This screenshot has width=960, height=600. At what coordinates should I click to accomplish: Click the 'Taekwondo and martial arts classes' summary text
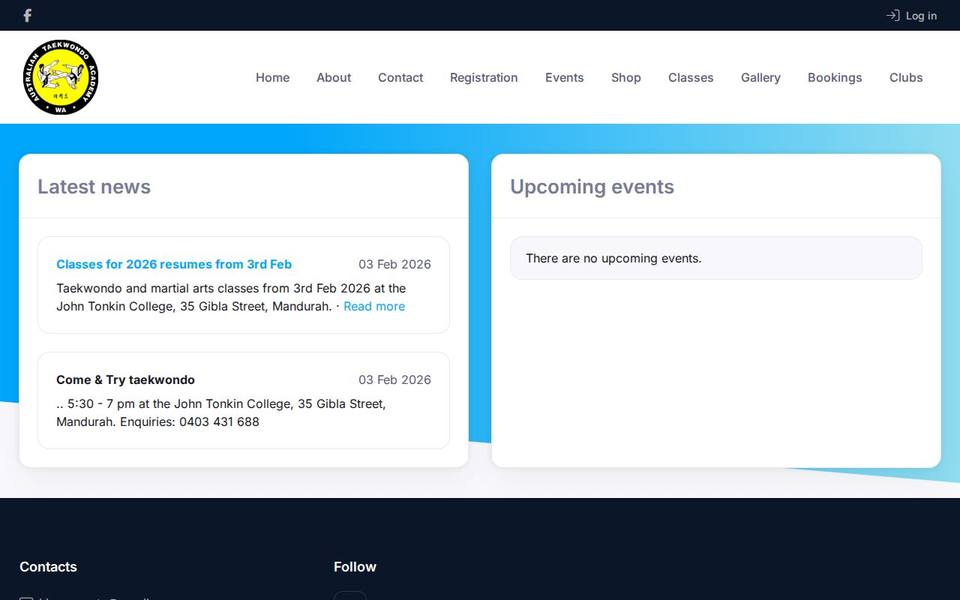(231, 297)
